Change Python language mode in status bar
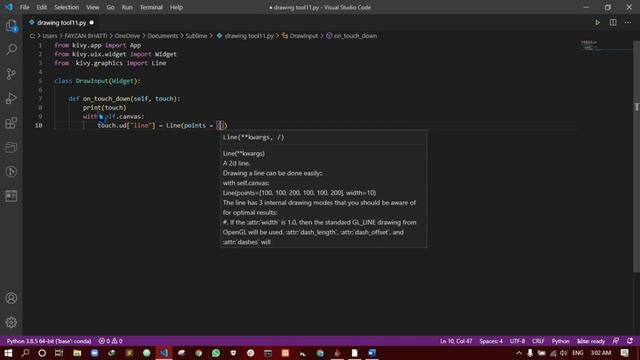The width and height of the screenshot is (640, 360). click(x=560, y=341)
